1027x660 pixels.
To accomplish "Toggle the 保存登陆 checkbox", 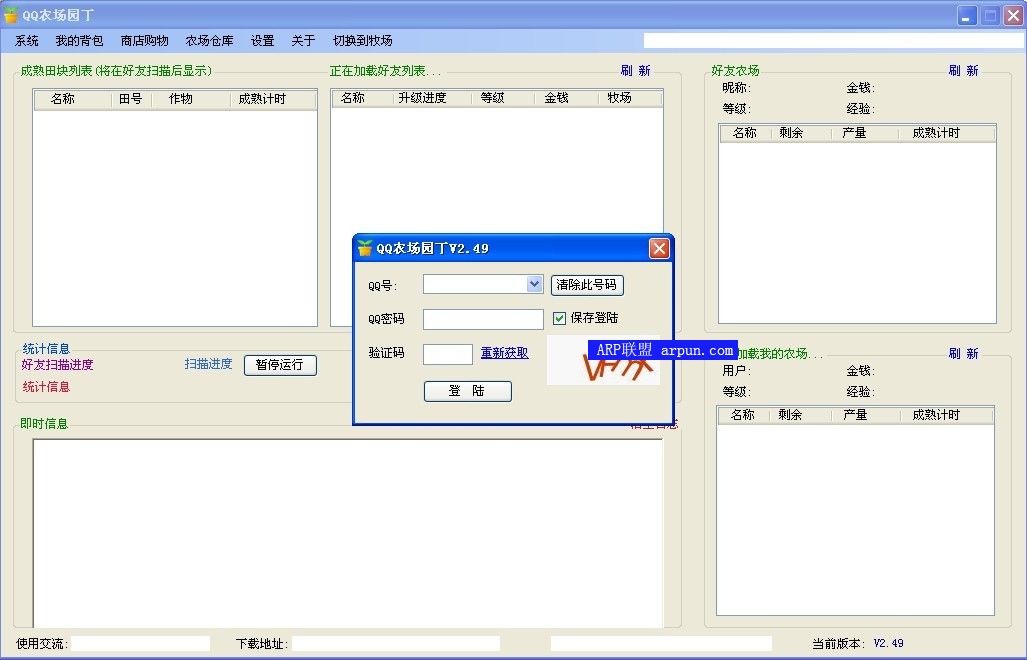I will point(559,318).
